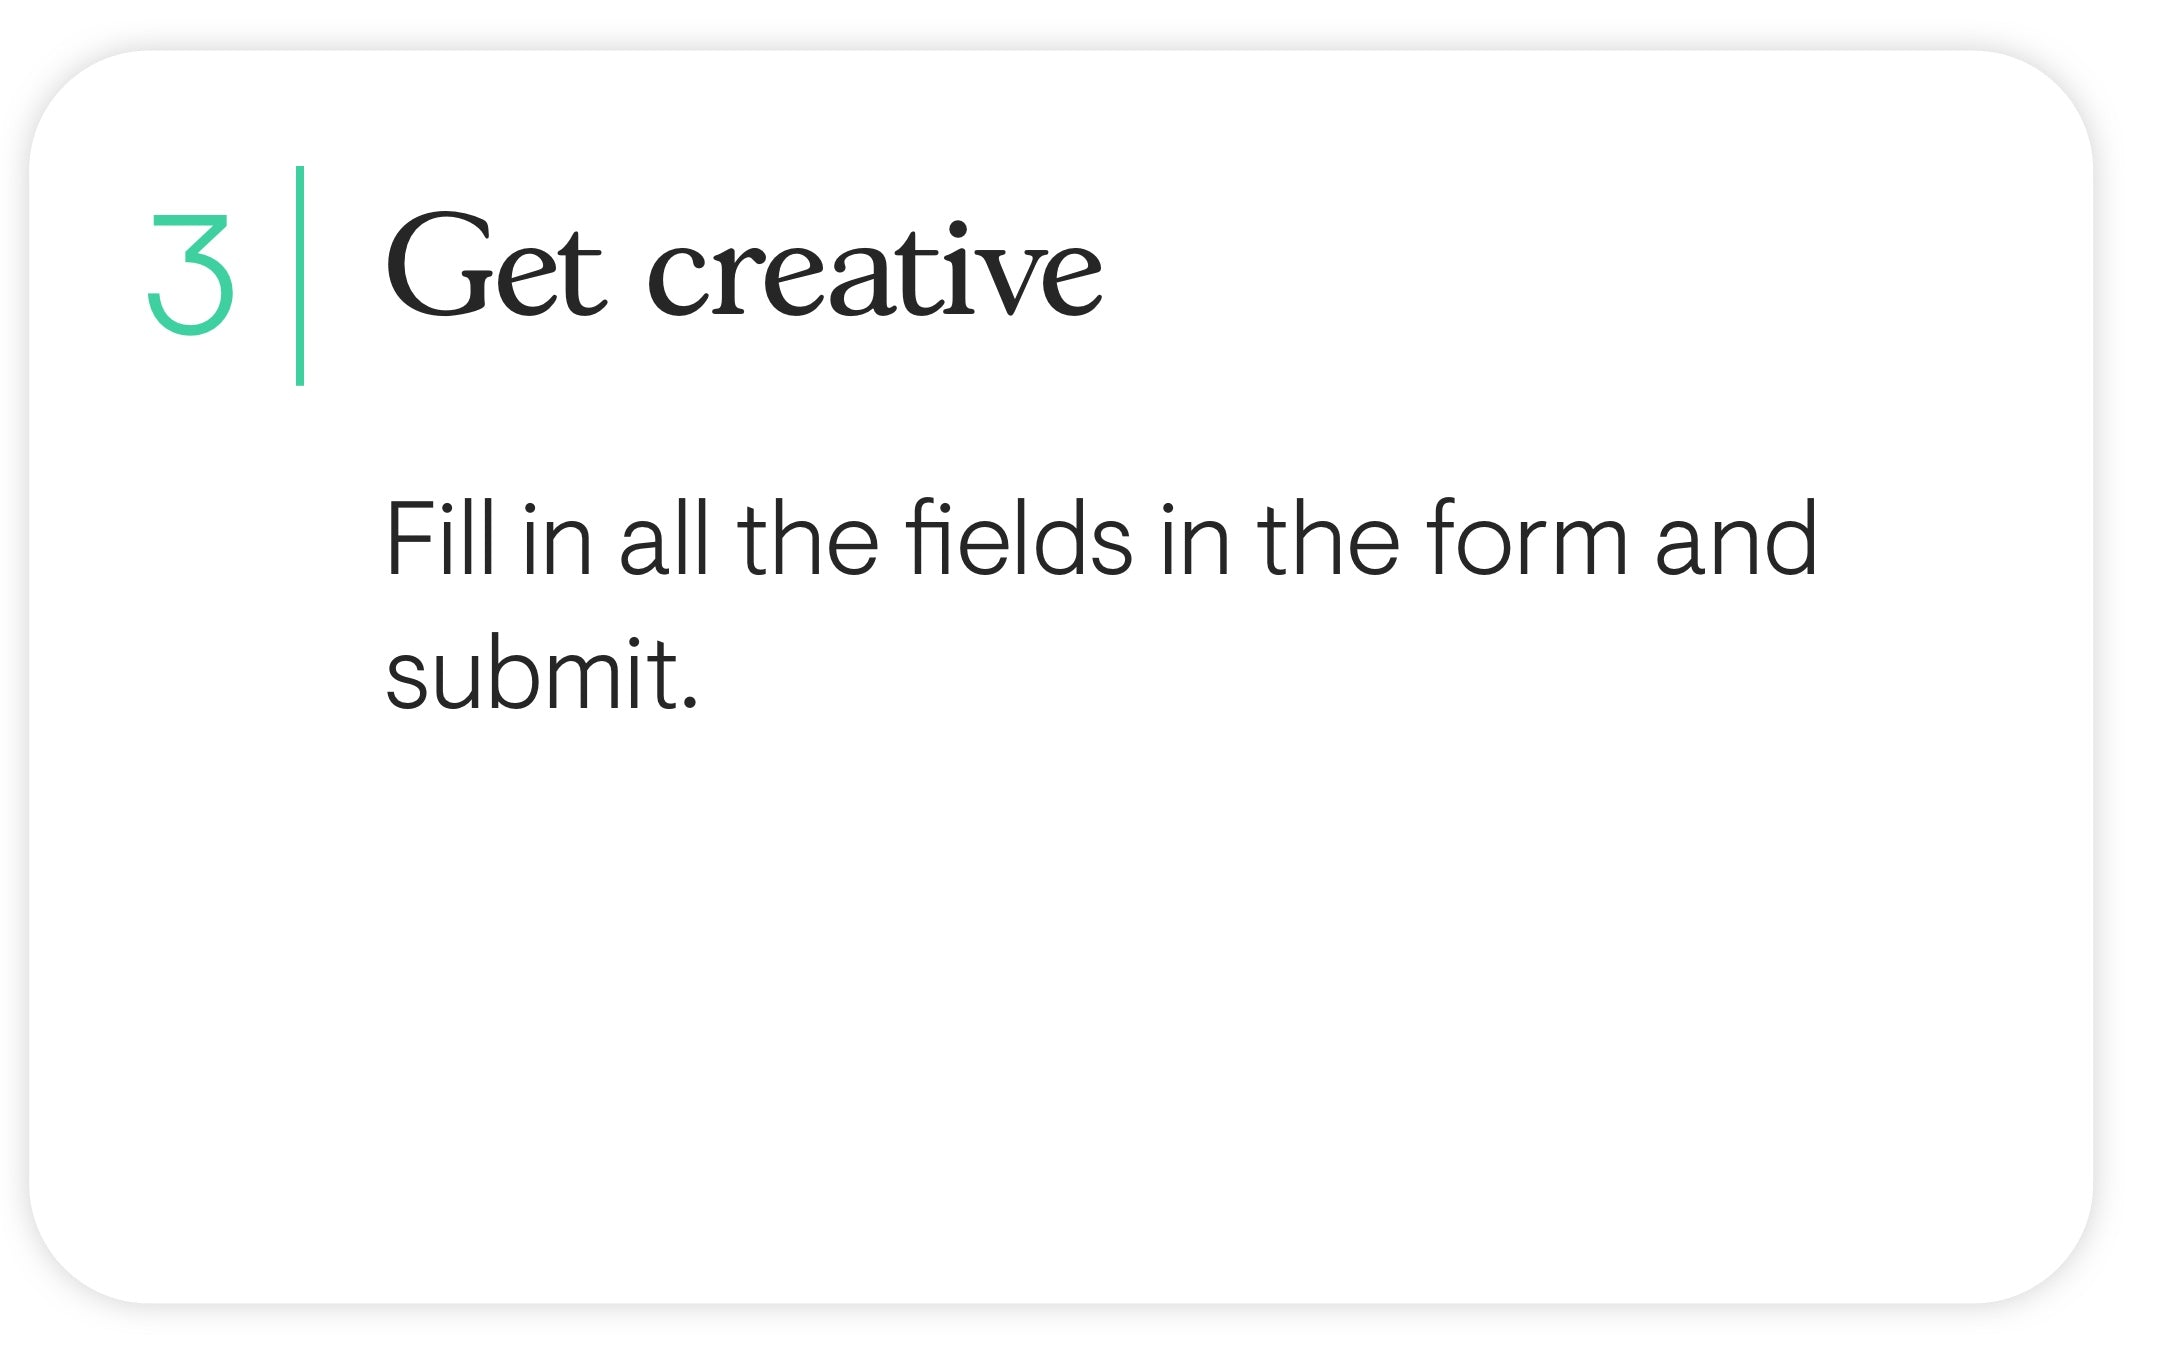Screen dimensions: 2160x1350
Task: Click the word "creative" in the heading
Action: click(x=875, y=273)
